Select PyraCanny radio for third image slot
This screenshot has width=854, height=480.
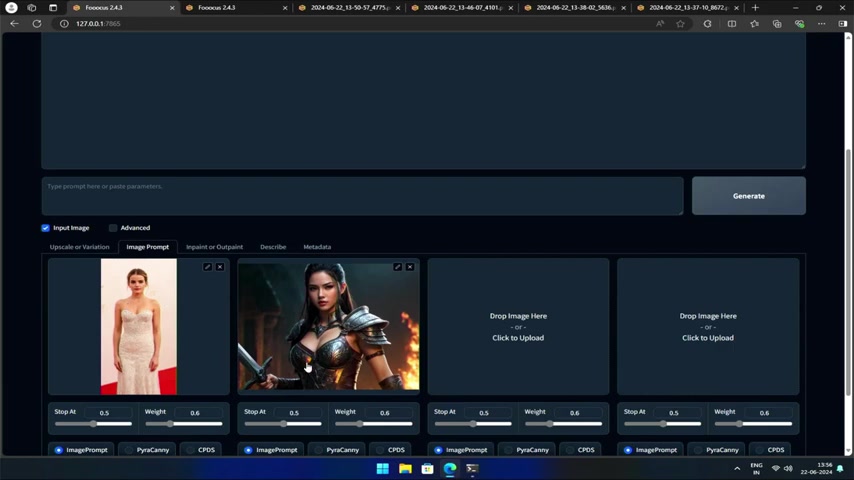pos(508,450)
